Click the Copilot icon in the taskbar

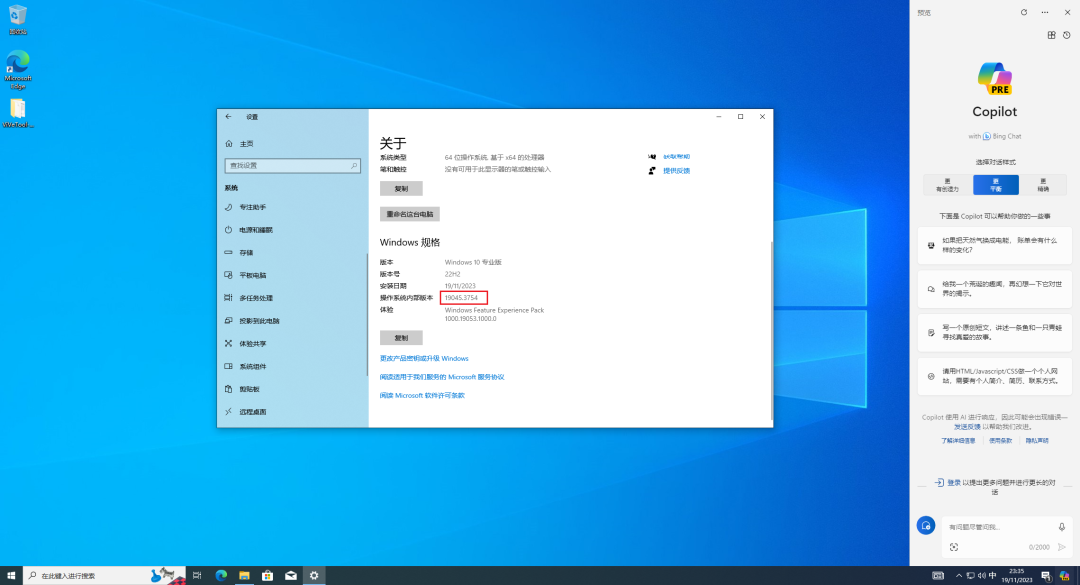[1065, 575]
